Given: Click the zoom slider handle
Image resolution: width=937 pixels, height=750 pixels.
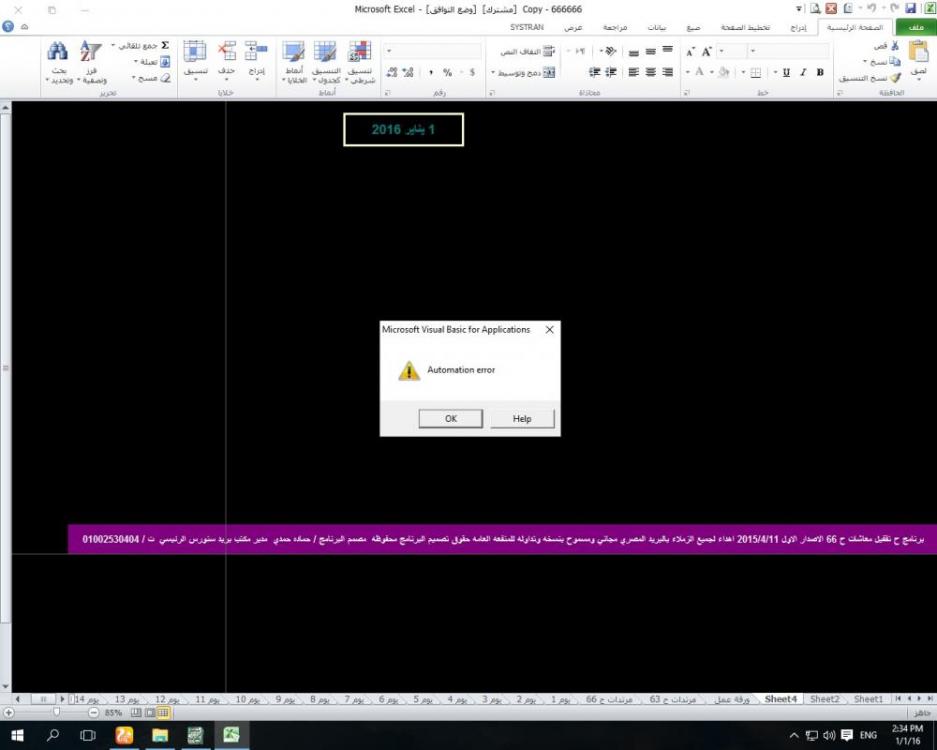Looking at the screenshot, I should point(56,712).
